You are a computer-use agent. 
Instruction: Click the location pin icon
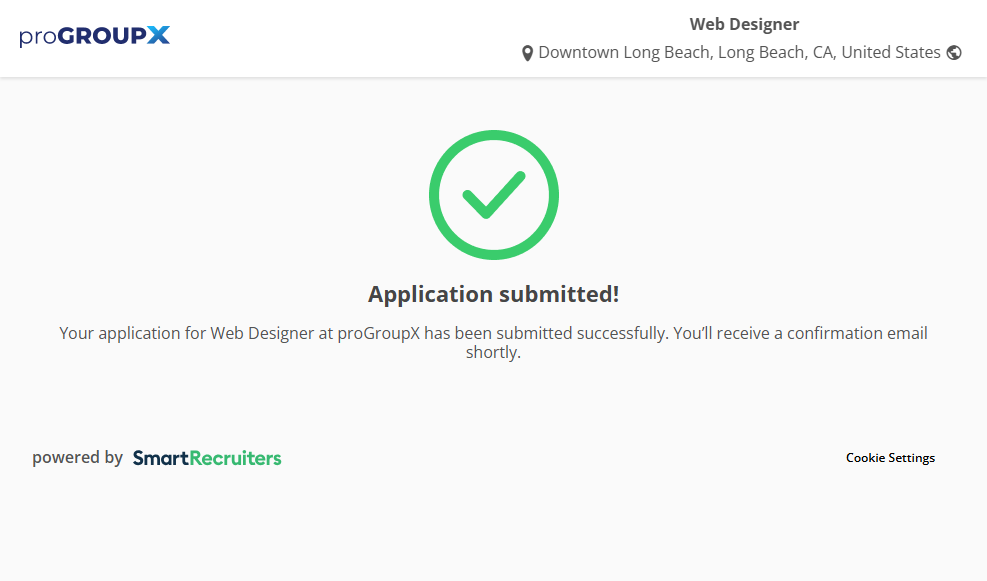pos(527,53)
